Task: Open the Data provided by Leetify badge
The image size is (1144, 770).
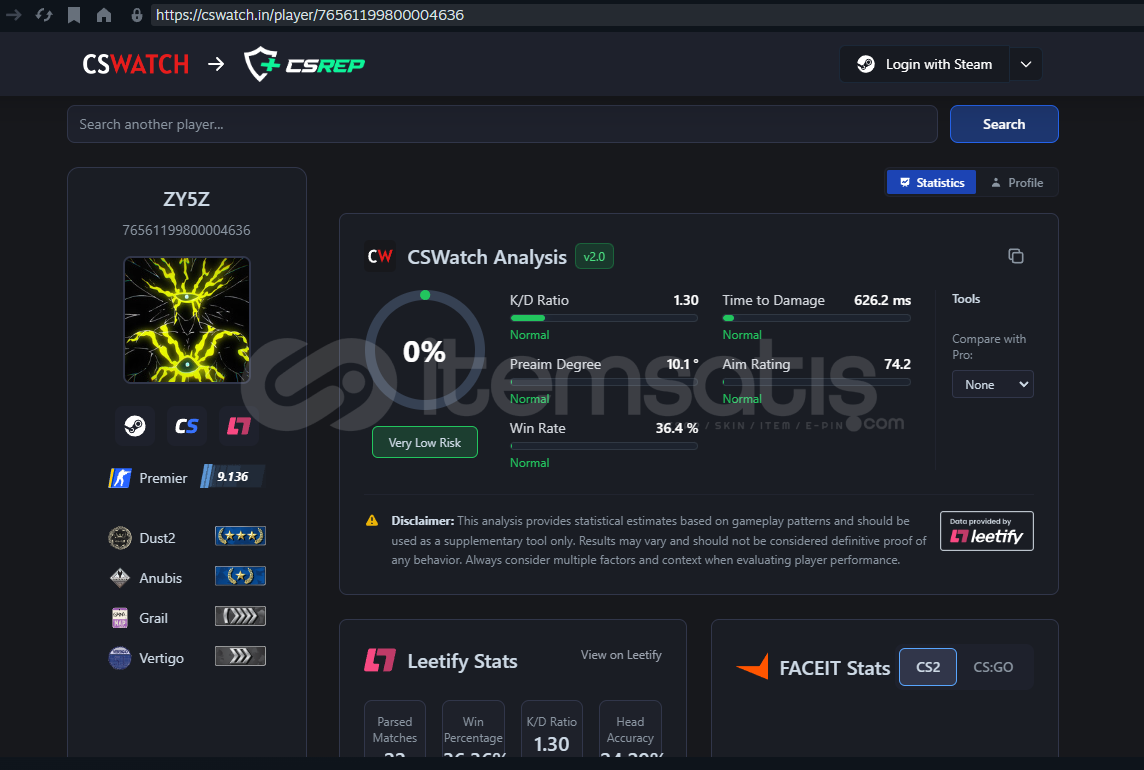Action: coord(986,531)
